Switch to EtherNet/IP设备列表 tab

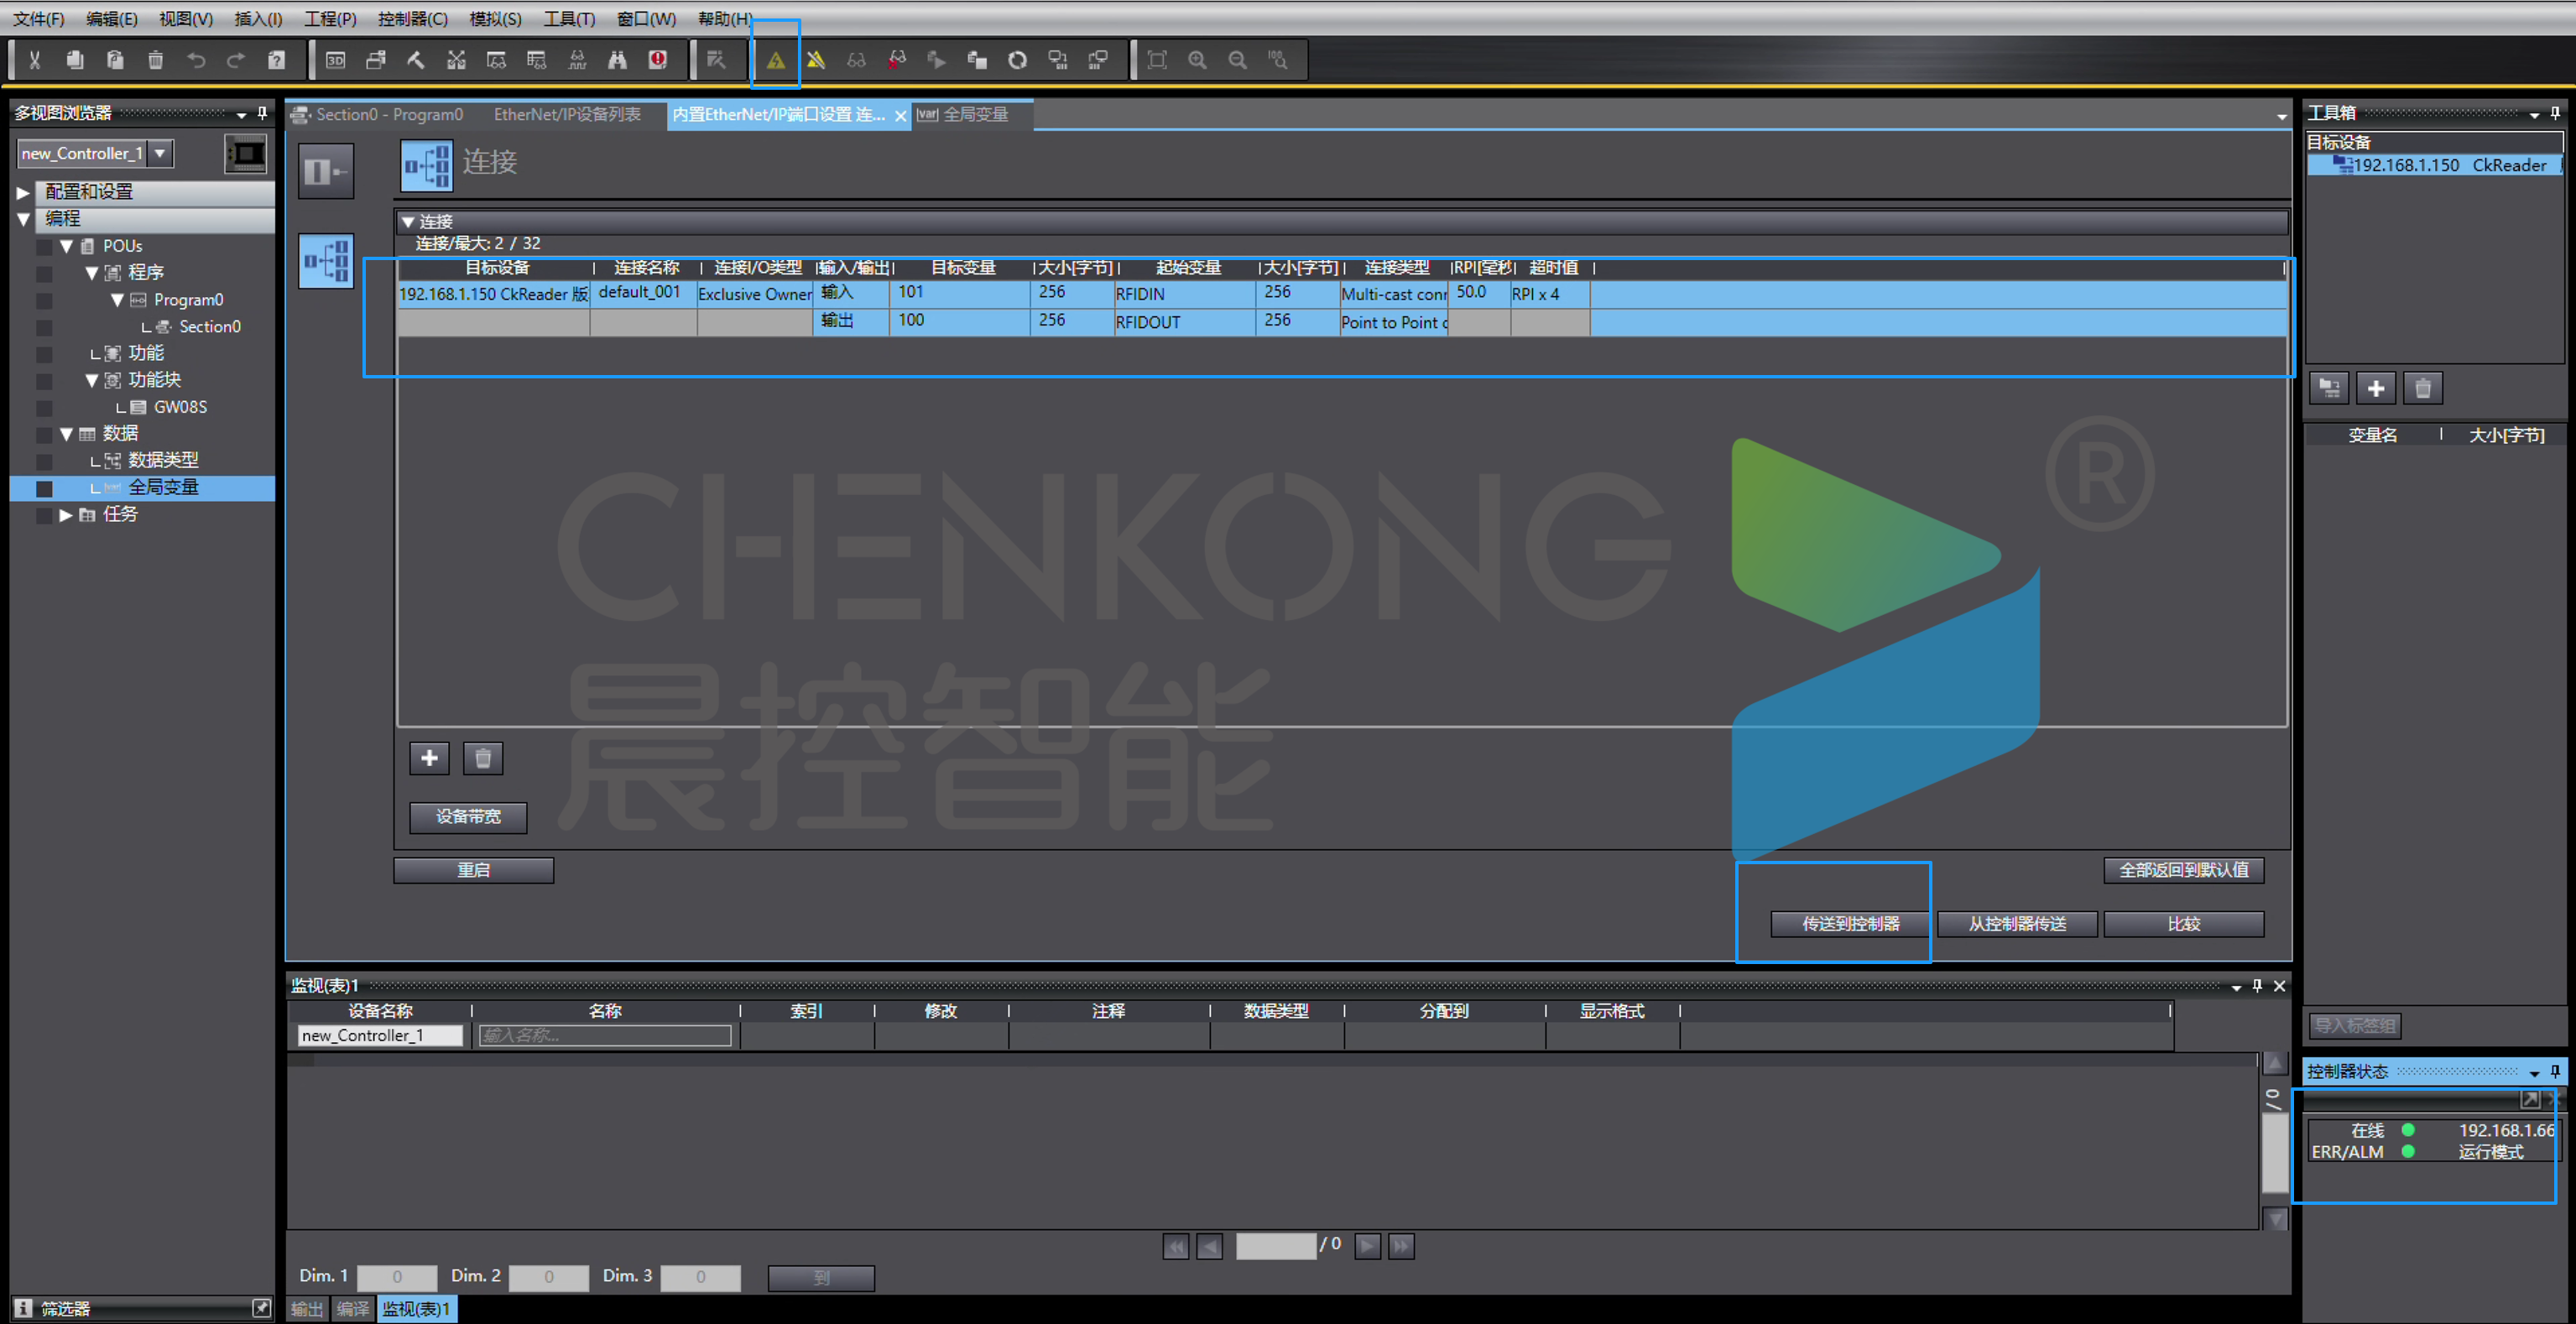pyautogui.click(x=567, y=115)
